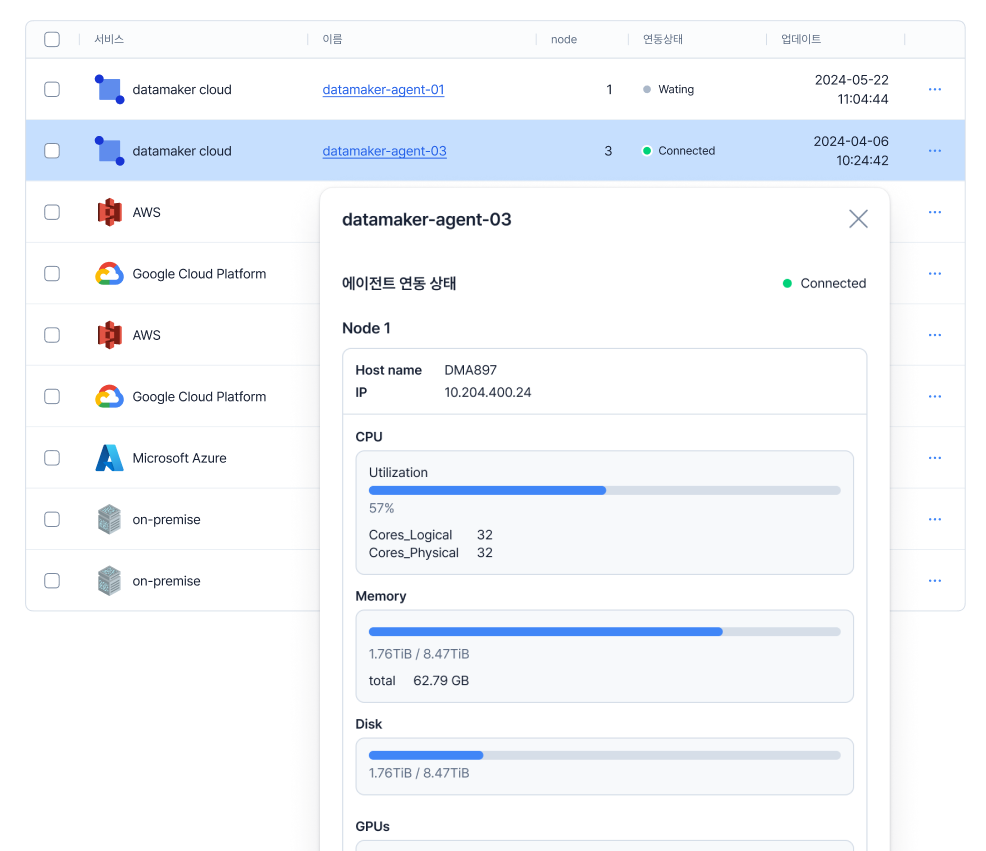This screenshot has width=986, height=851.
Task: Open more options for Microsoft Azure row
Action: click(934, 458)
